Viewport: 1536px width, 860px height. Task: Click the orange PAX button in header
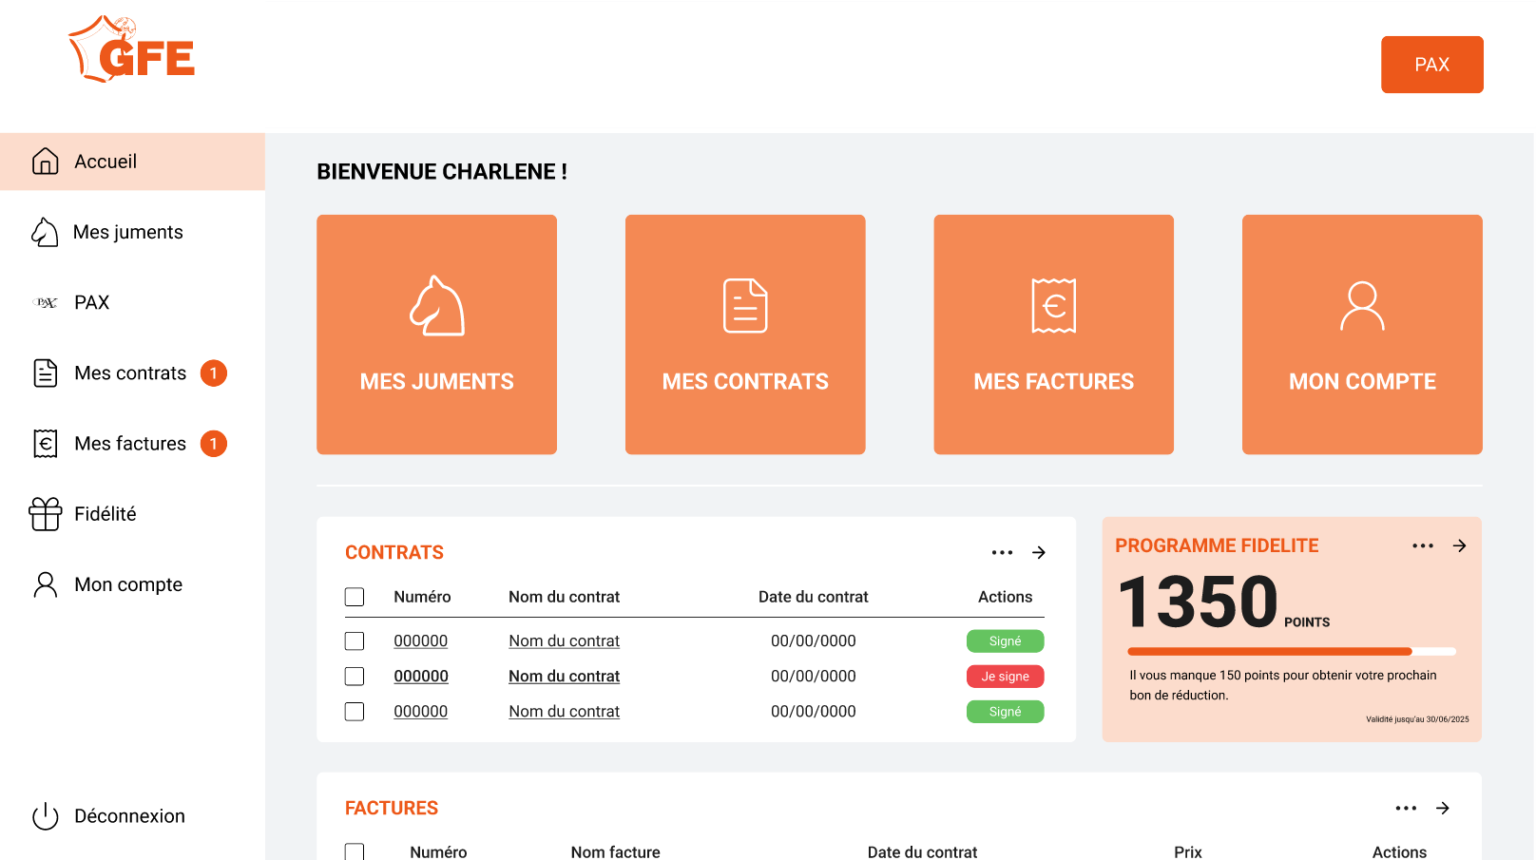1431,65
